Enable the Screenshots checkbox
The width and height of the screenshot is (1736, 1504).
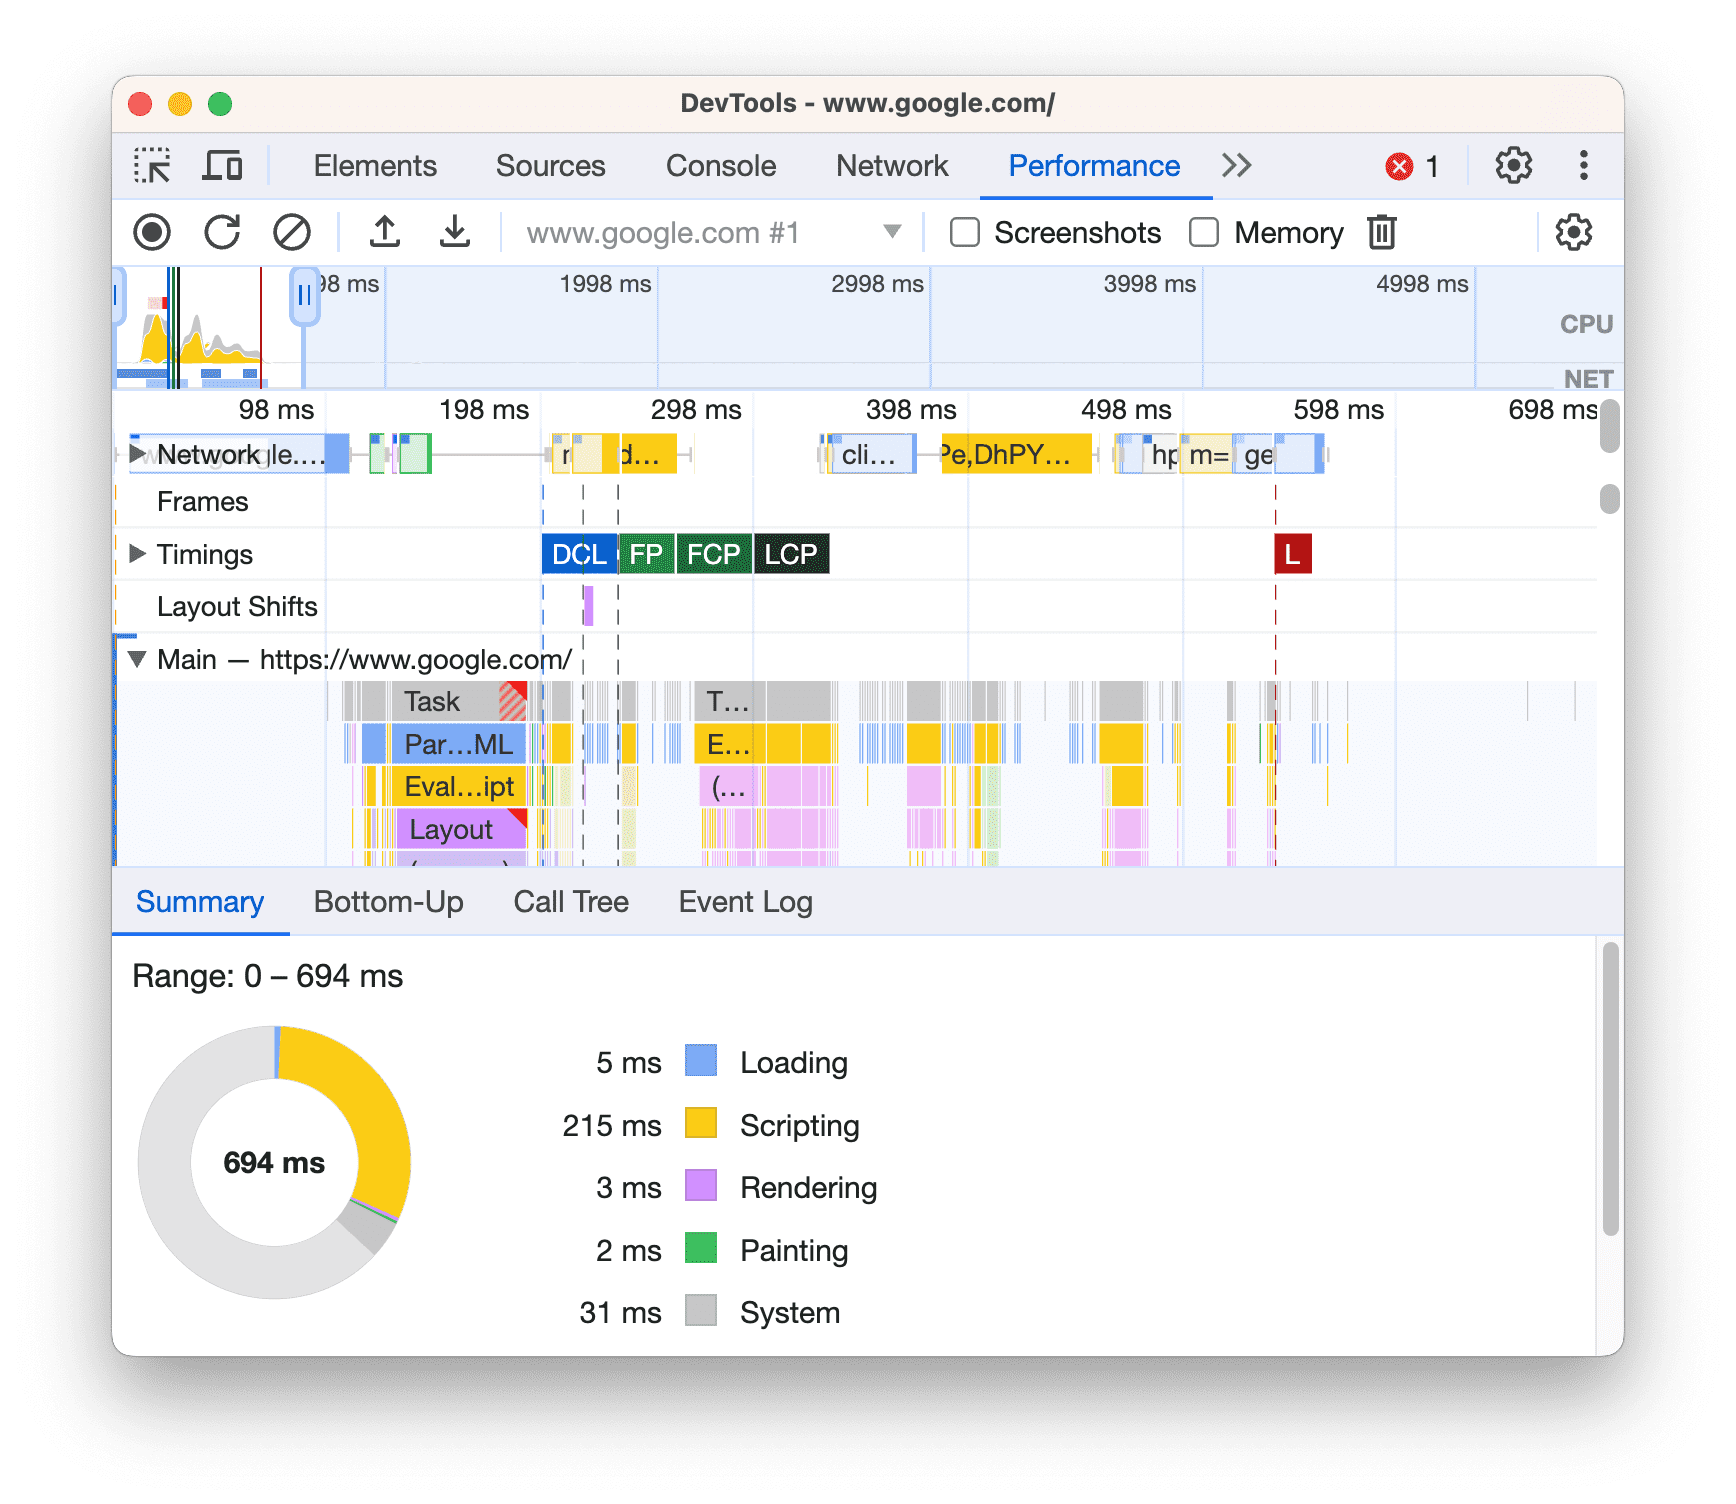pyautogui.click(x=964, y=232)
